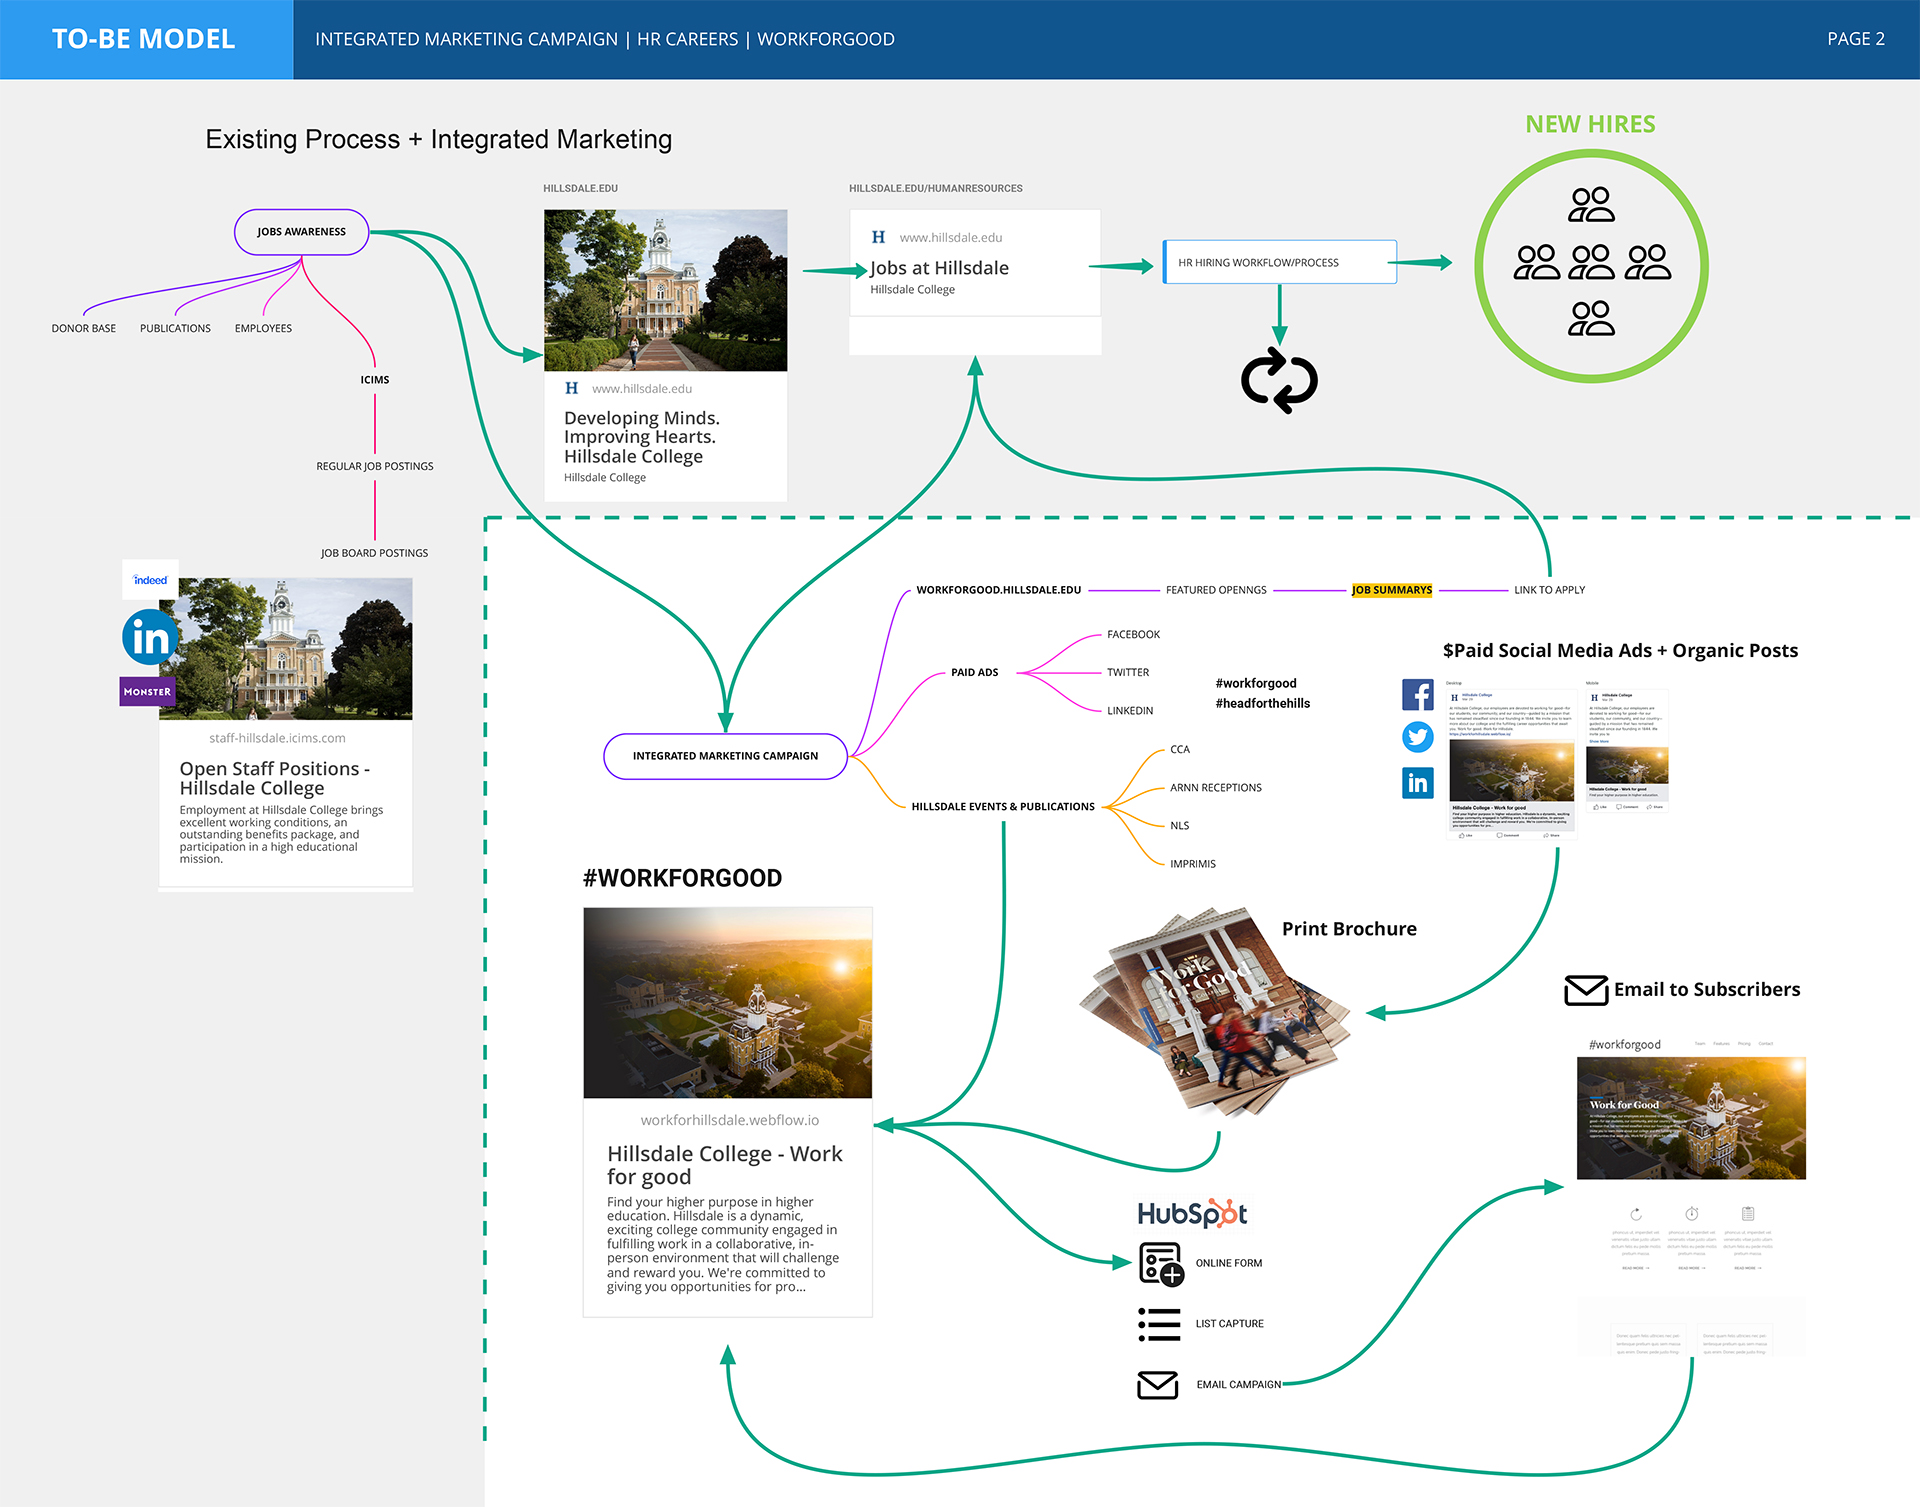Click the IMPRIMIS branch label
1920x1507 pixels.
[x=1193, y=864]
